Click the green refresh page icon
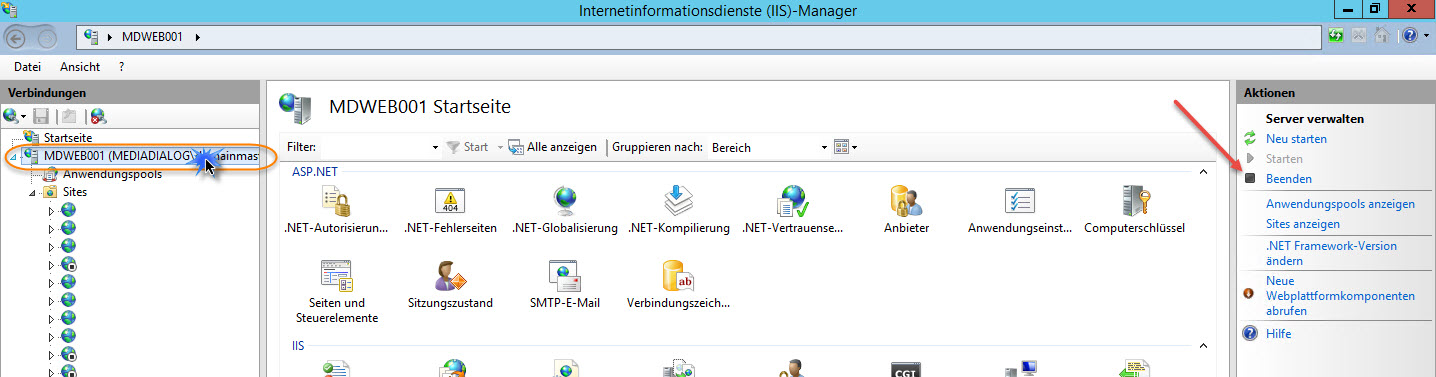1436x377 pixels. pos(1335,36)
